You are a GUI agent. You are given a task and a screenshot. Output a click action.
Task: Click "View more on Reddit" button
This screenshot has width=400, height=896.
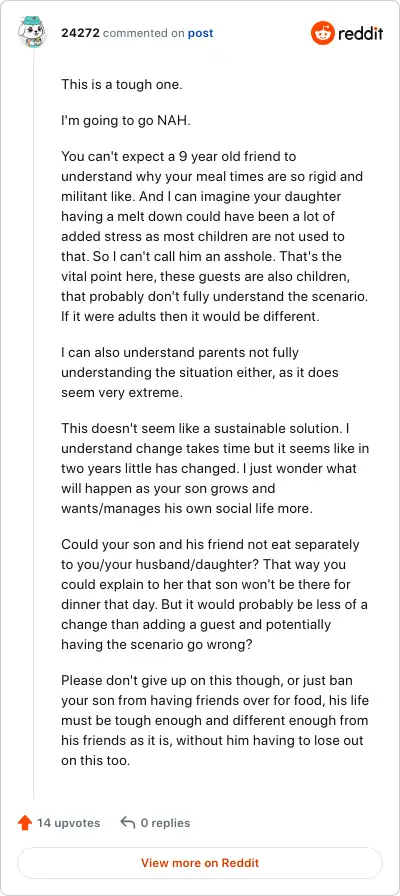click(200, 863)
